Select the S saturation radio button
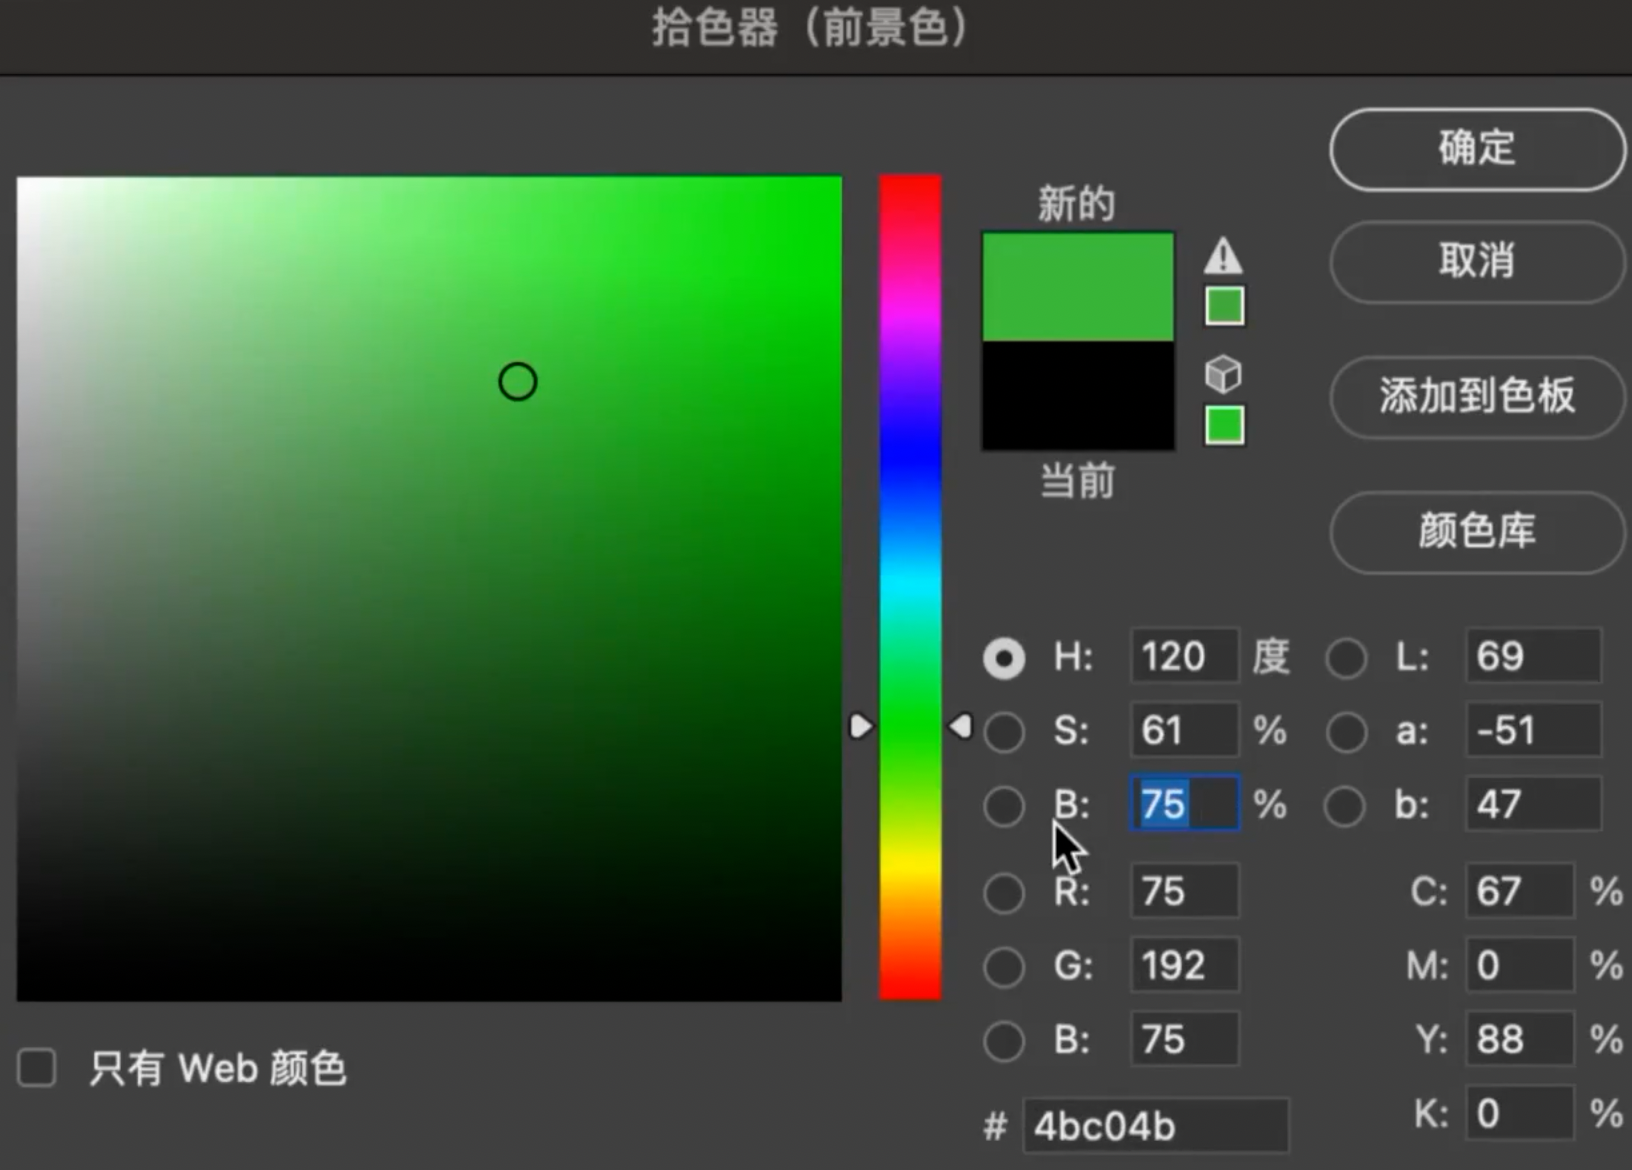The height and width of the screenshot is (1170, 1632). pyautogui.click(x=1004, y=732)
